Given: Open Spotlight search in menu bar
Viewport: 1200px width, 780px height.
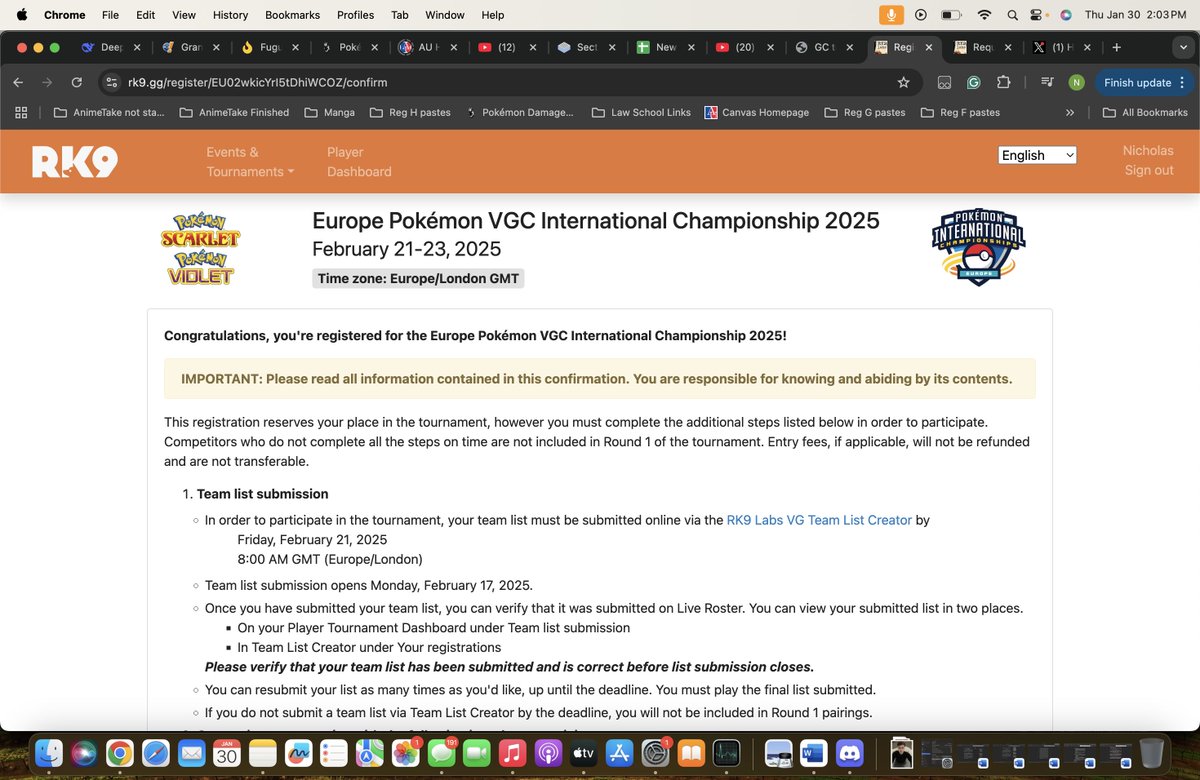Looking at the screenshot, I should click(1013, 15).
